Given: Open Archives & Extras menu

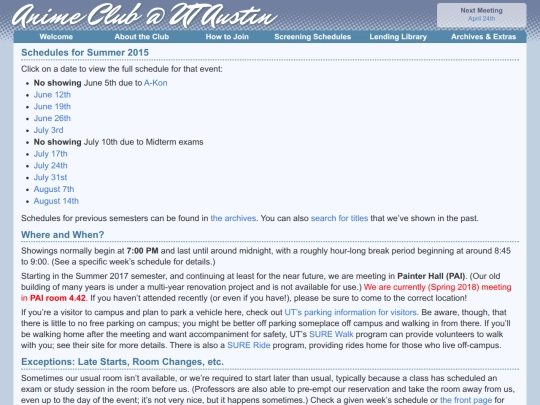Looking at the screenshot, I should [484, 37].
